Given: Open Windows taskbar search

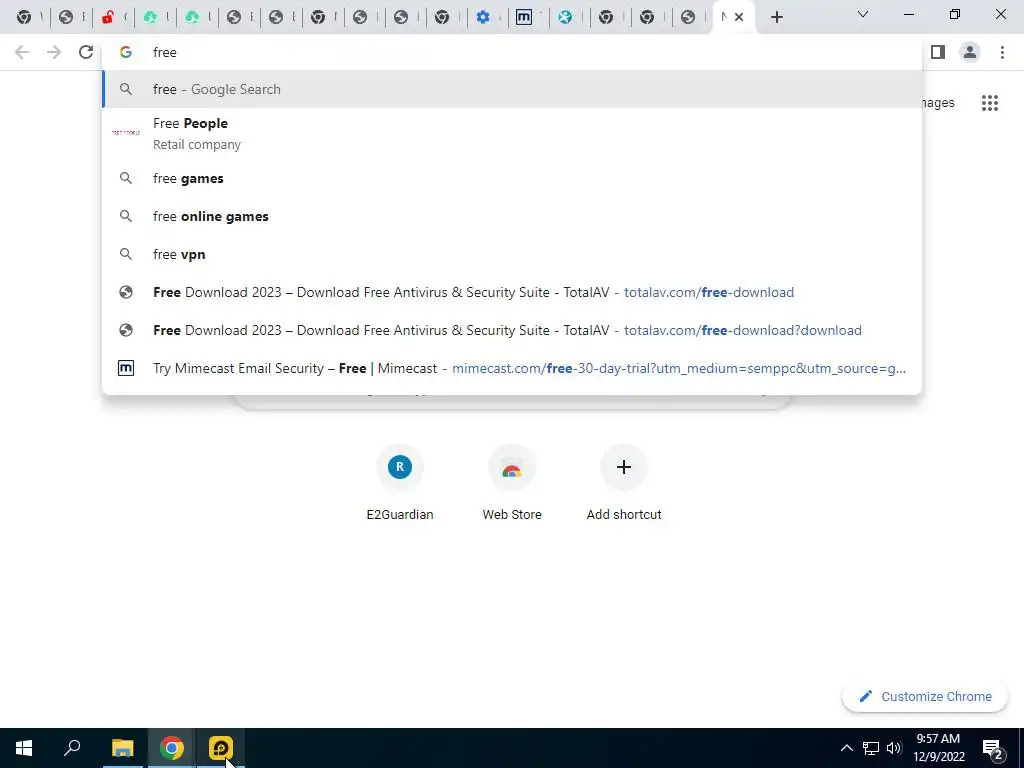Looking at the screenshot, I should click(72, 748).
